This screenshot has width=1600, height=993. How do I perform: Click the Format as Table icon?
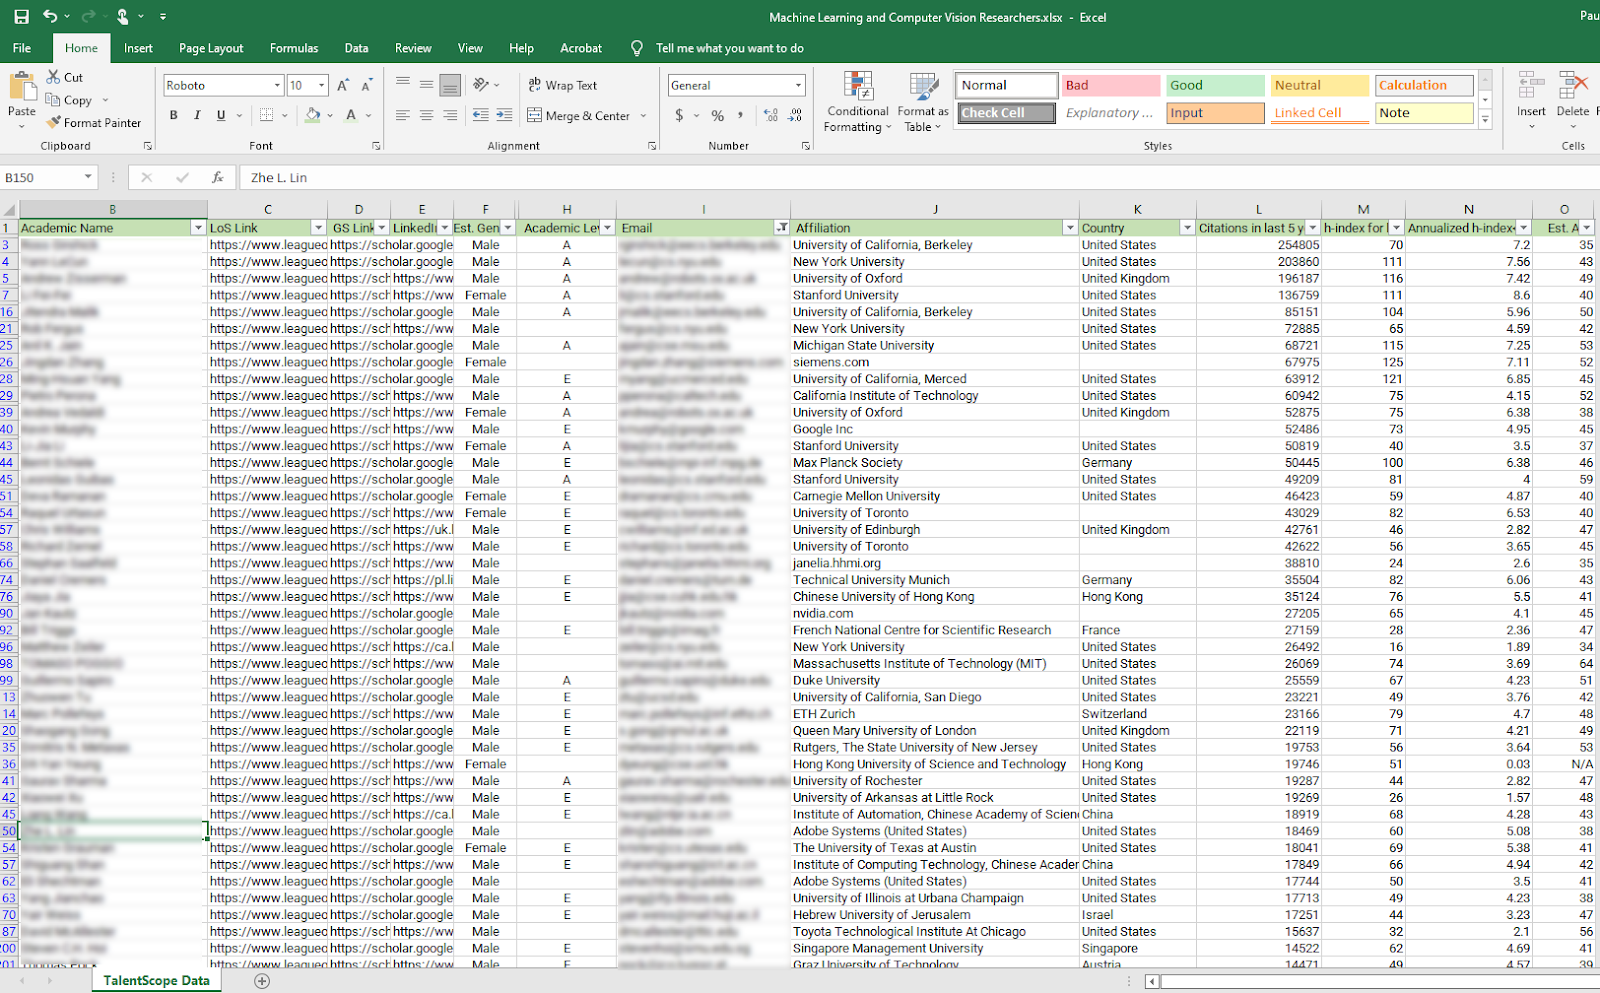pos(922,103)
